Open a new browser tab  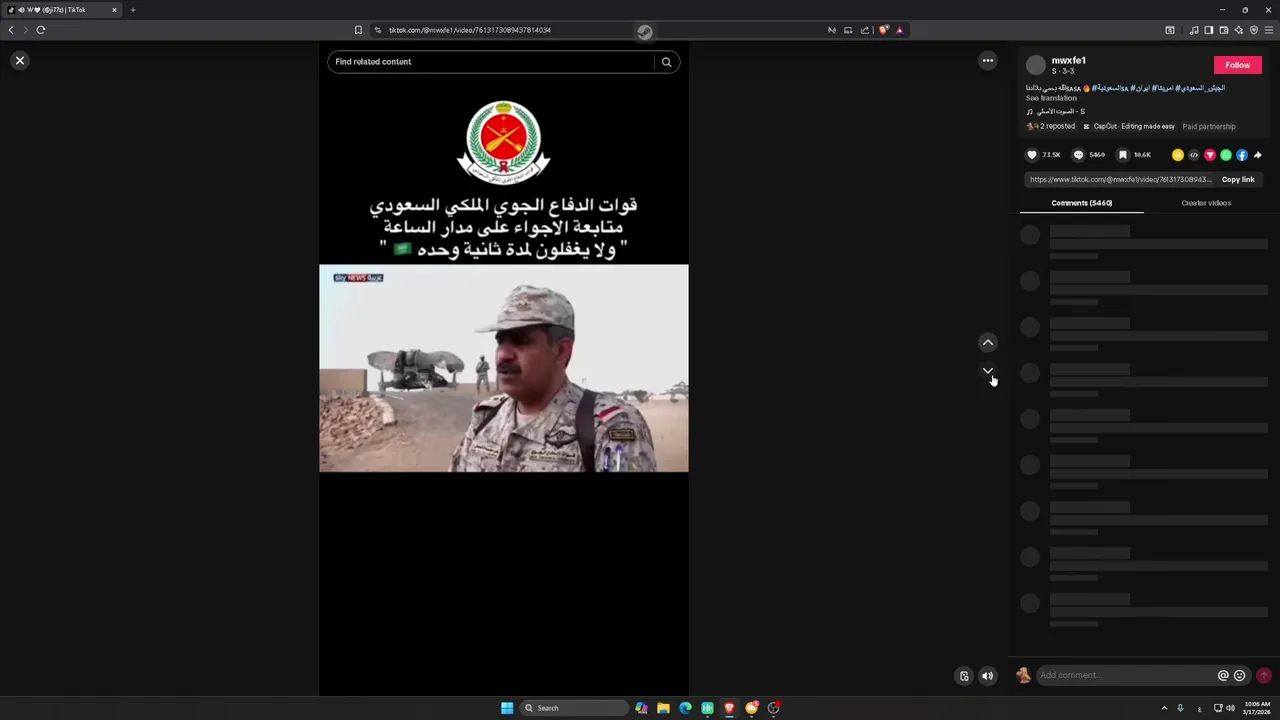click(132, 10)
